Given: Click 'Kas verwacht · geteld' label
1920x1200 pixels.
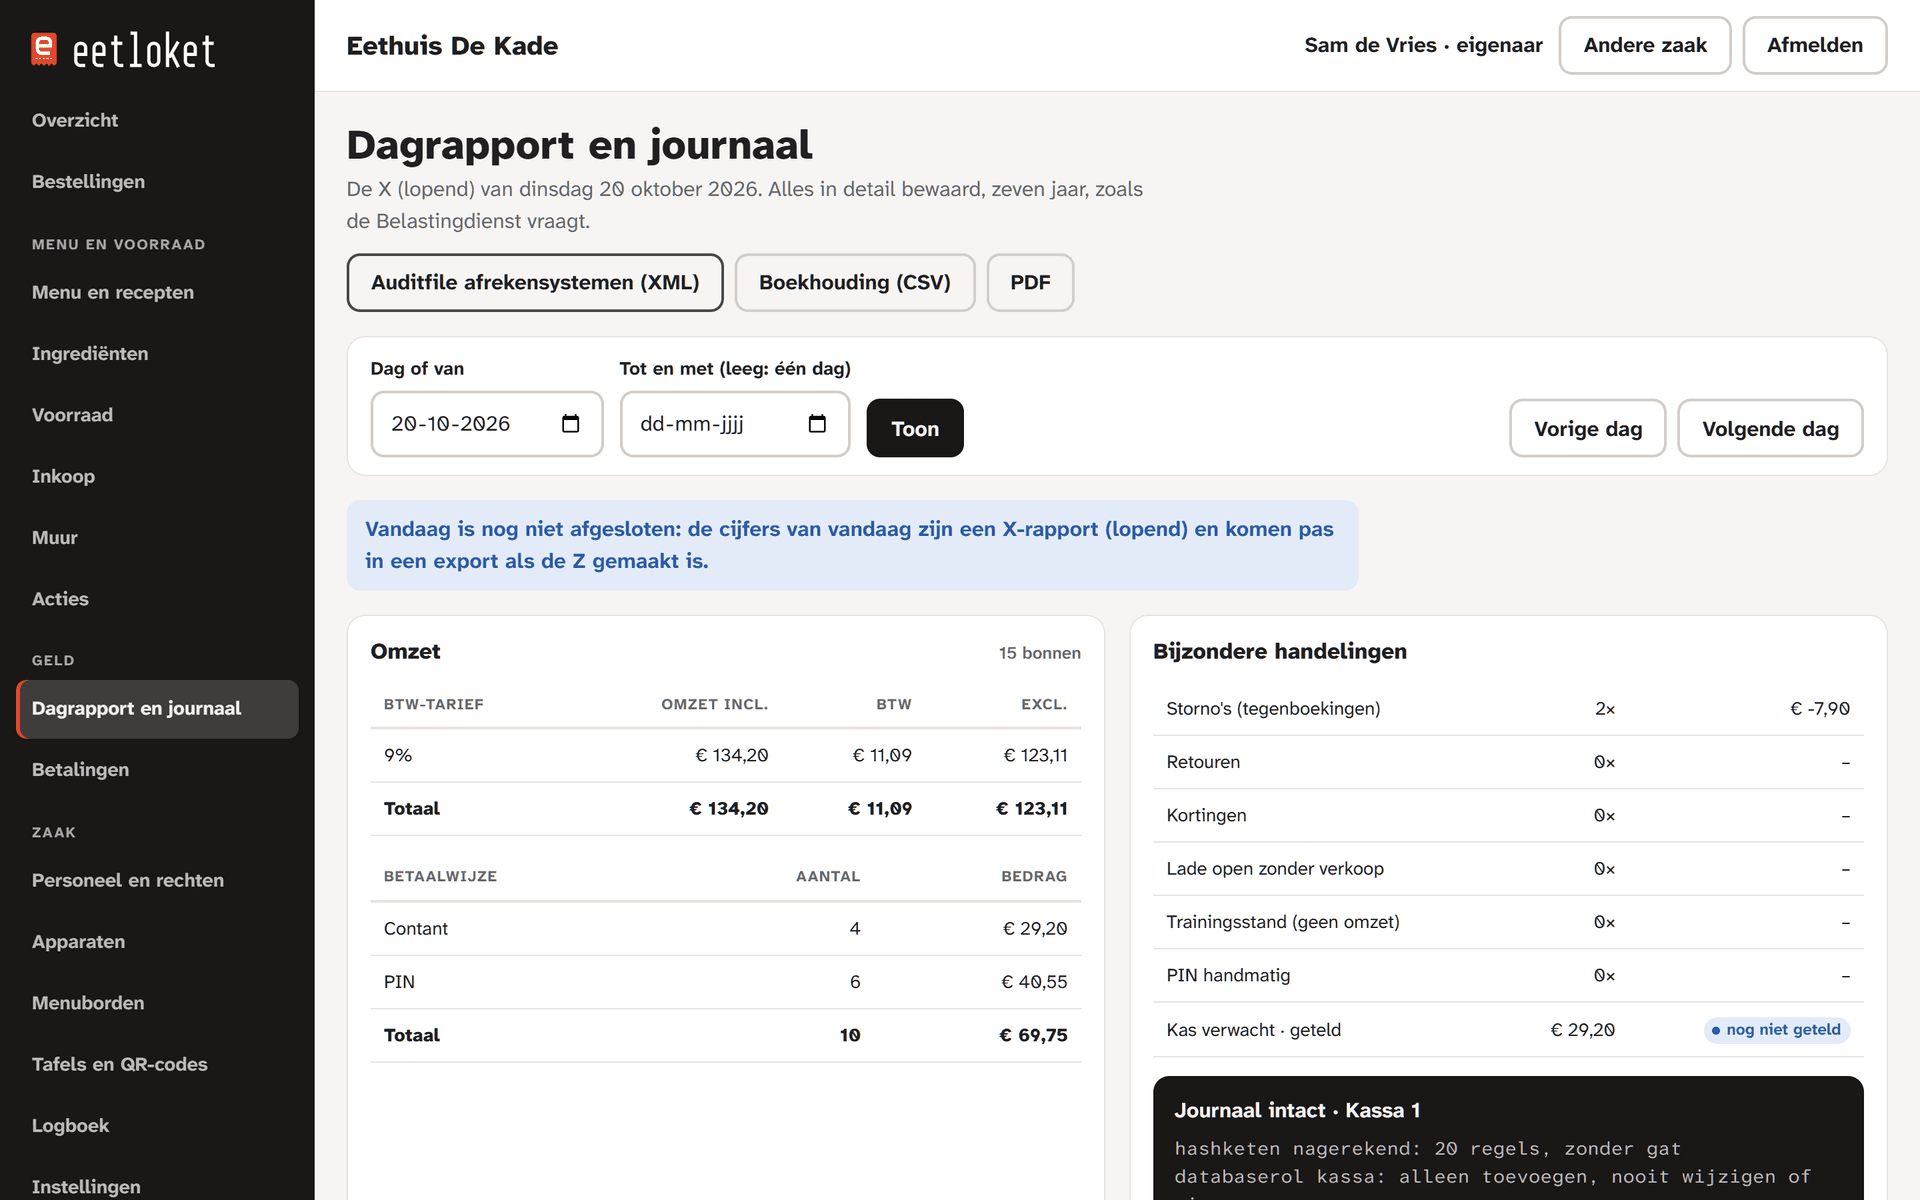Looking at the screenshot, I should (1253, 1030).
